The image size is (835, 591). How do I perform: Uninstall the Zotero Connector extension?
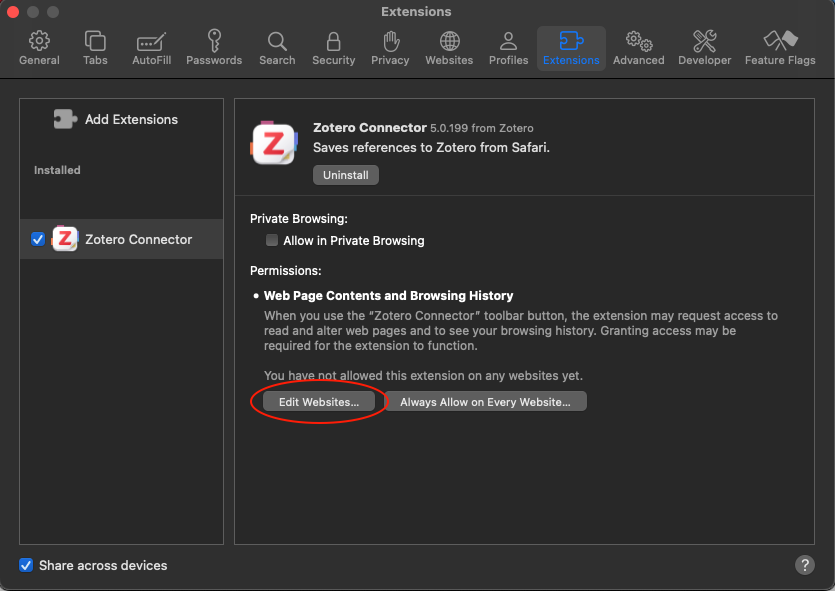[346, 175]
